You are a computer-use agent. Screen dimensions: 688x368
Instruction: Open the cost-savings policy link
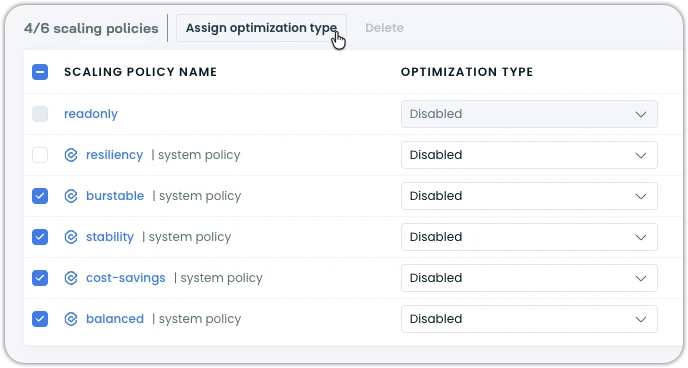pos(125,278)
